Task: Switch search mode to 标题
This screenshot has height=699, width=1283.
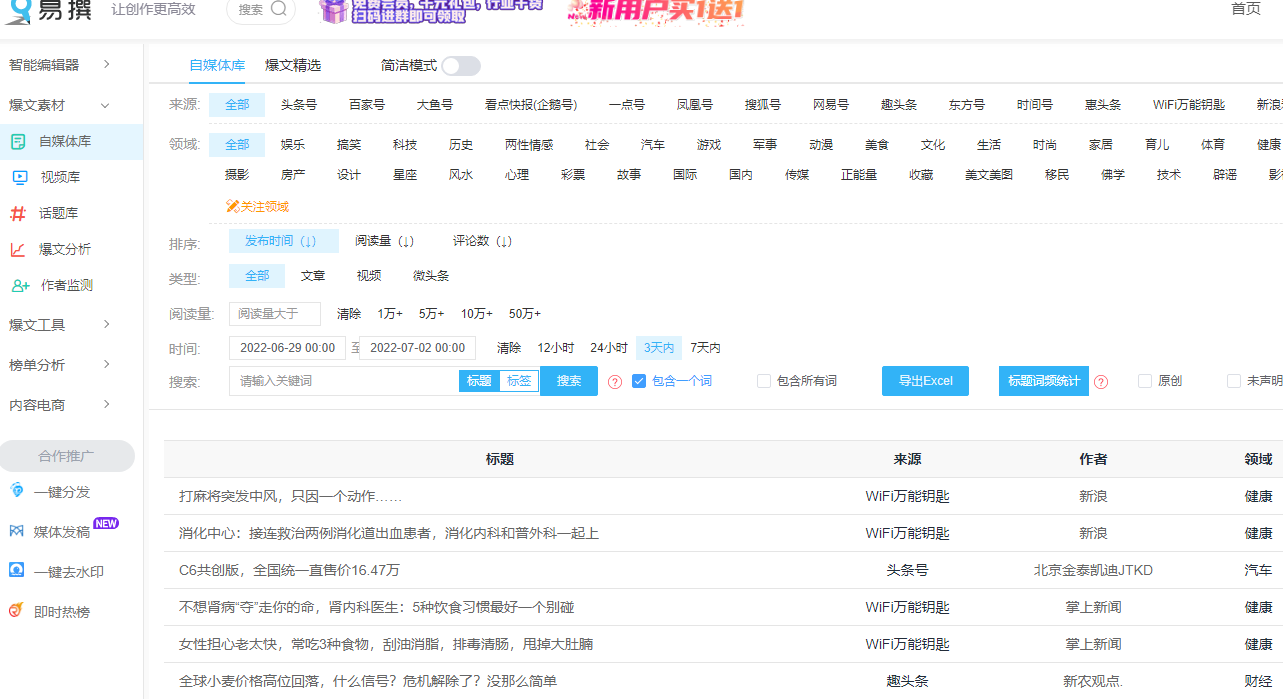Action: pos(479,381)
